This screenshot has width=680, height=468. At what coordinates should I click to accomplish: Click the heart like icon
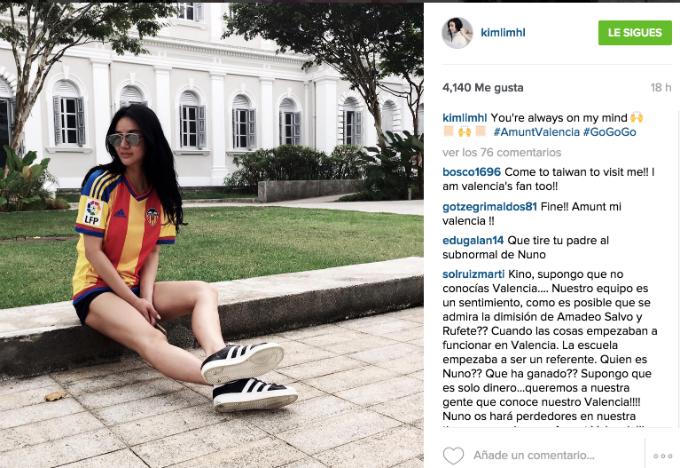(x=453, y=455)
